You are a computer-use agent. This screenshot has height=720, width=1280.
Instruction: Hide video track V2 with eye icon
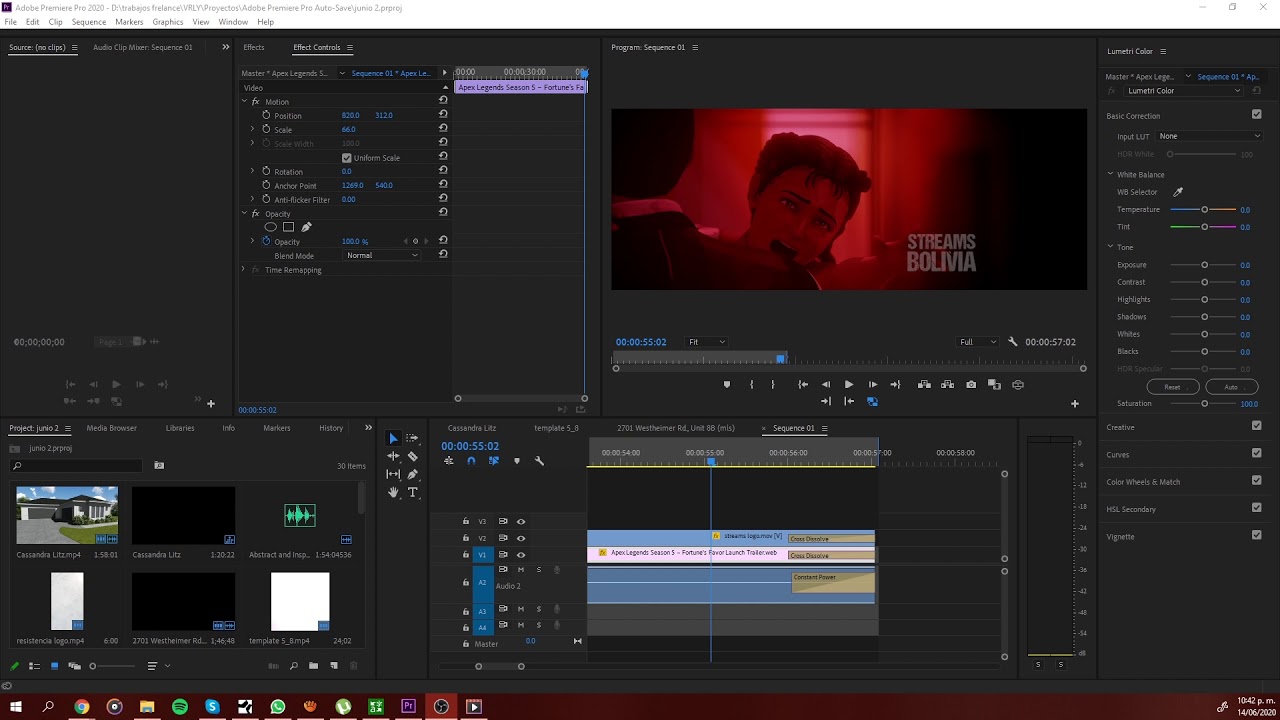tap(520, 538)
